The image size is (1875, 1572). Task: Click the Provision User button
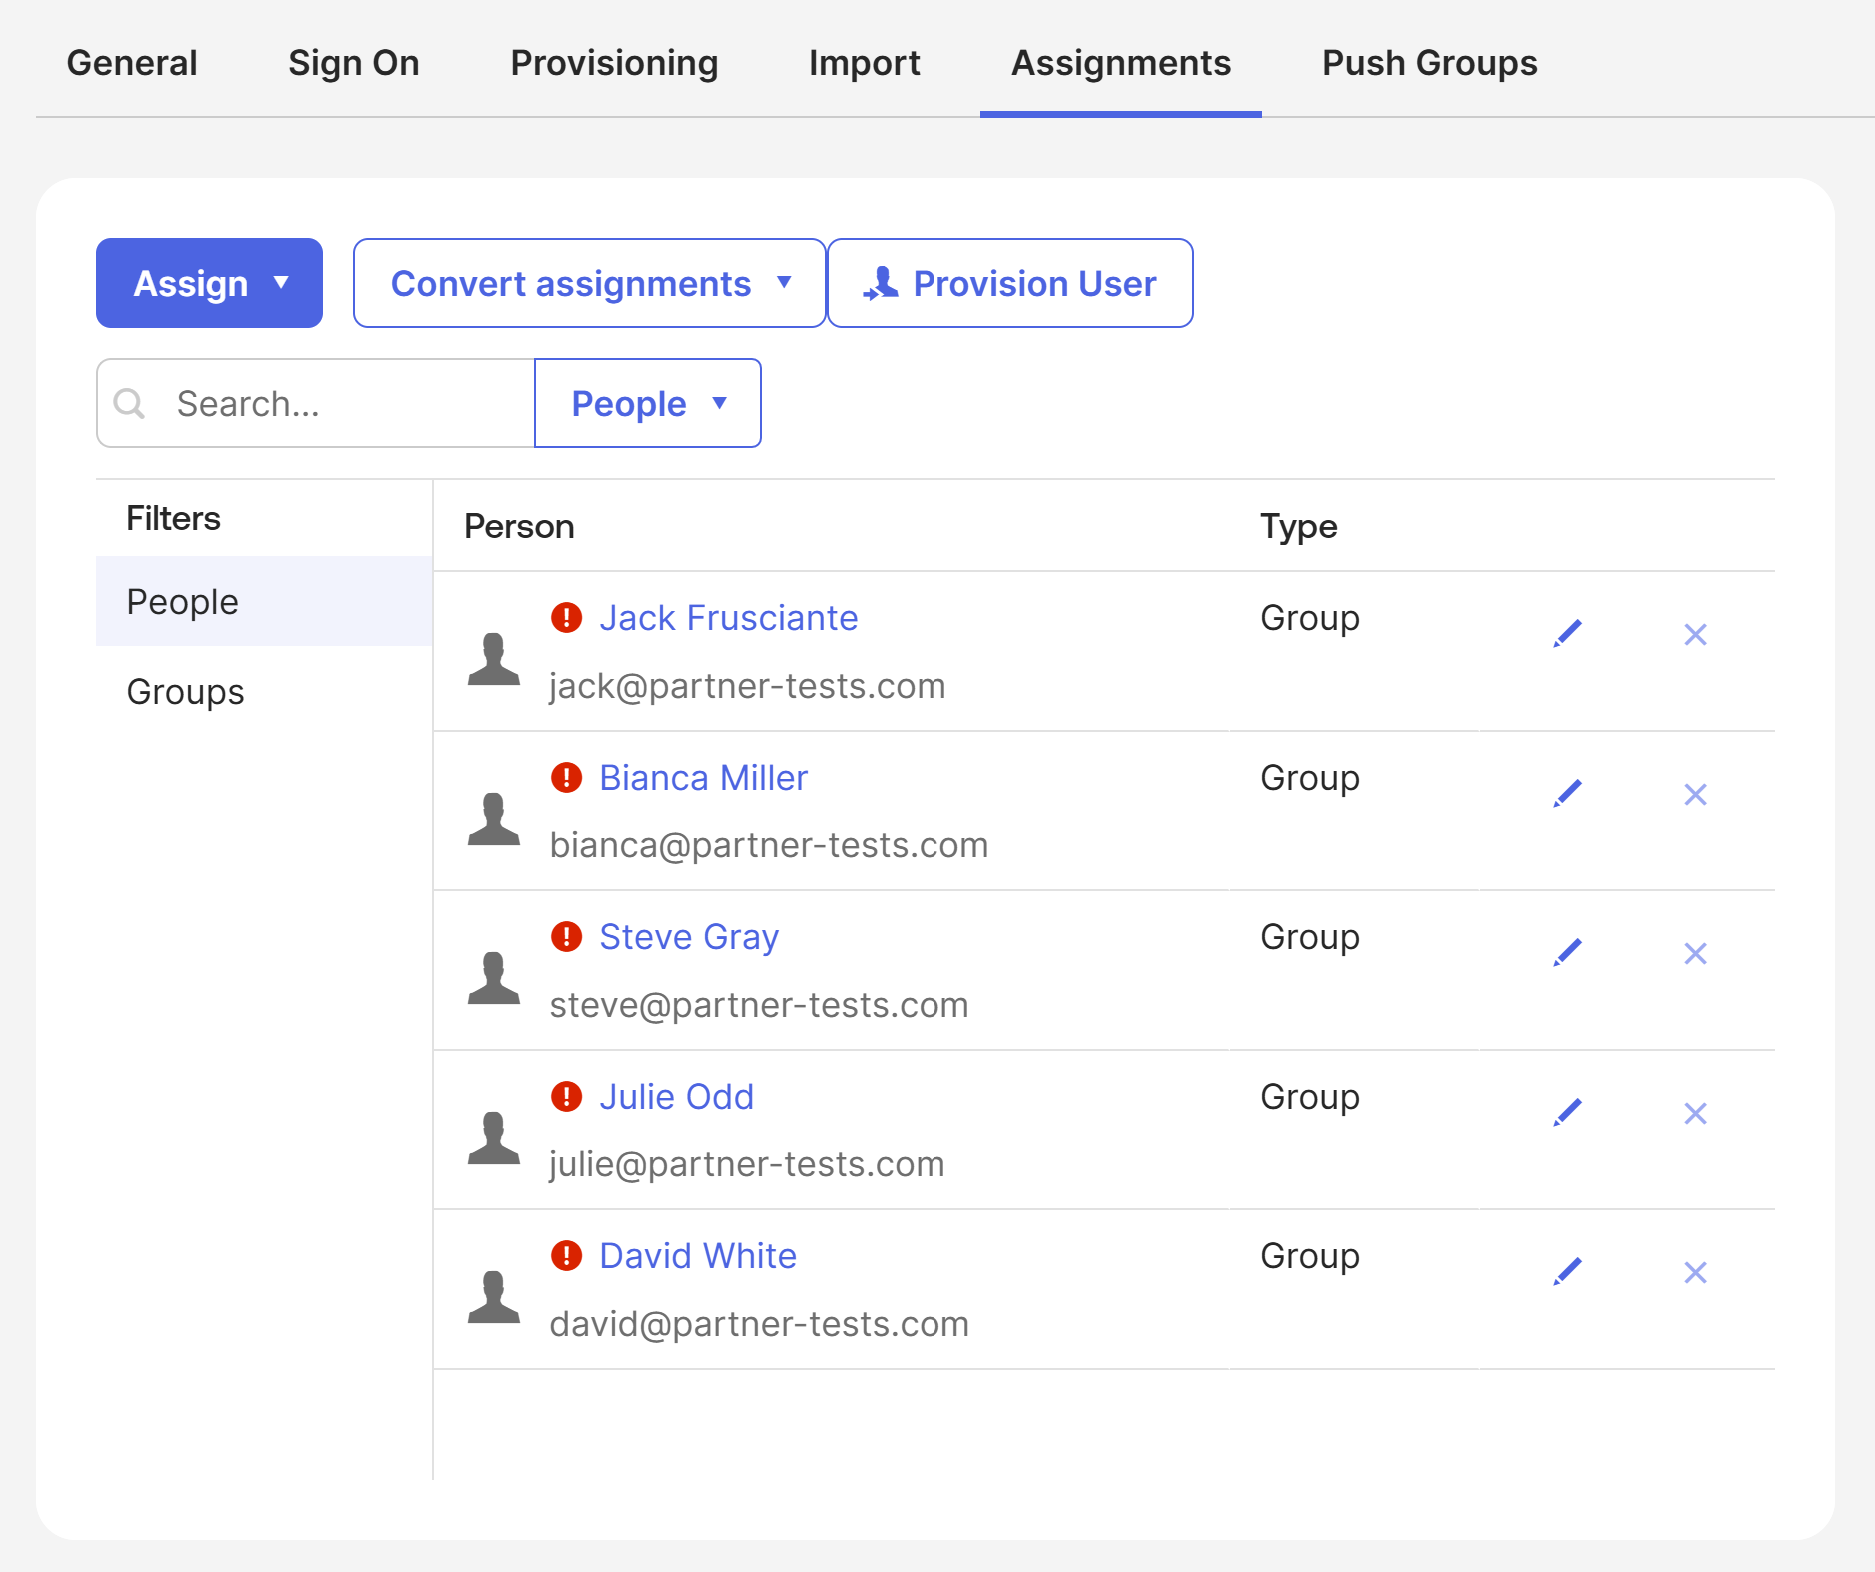pyautogui.click(x=1010, y=283)
